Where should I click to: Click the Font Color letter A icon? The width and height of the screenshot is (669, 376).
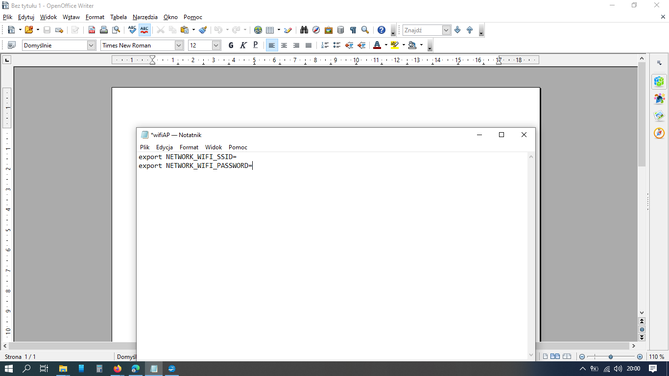pyautogui.click(x=377, y=45)
